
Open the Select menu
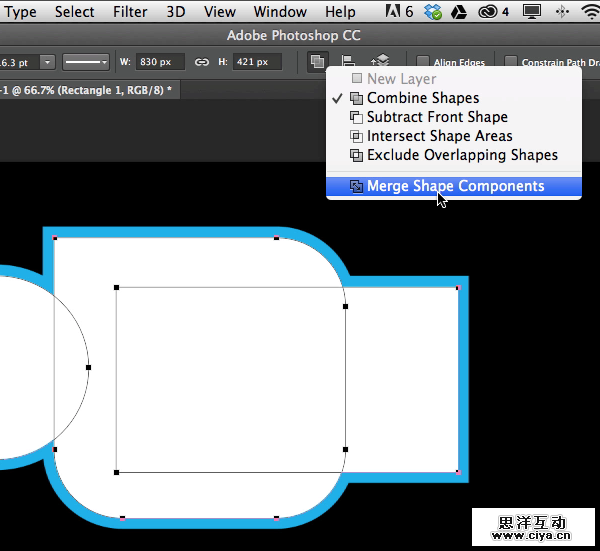(74, 11)
